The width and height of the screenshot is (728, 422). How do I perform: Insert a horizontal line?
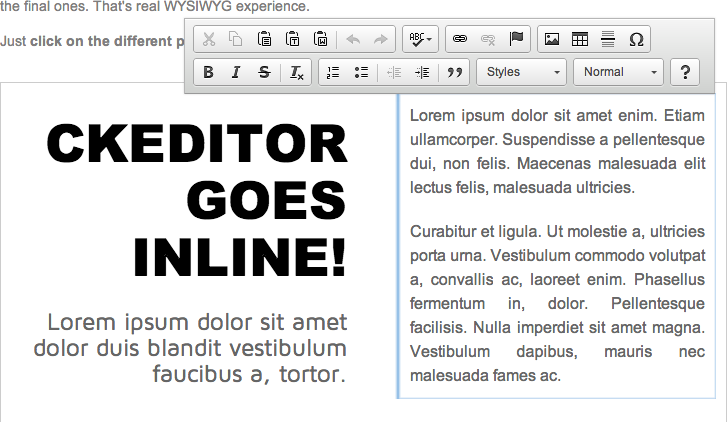point(608,39)
